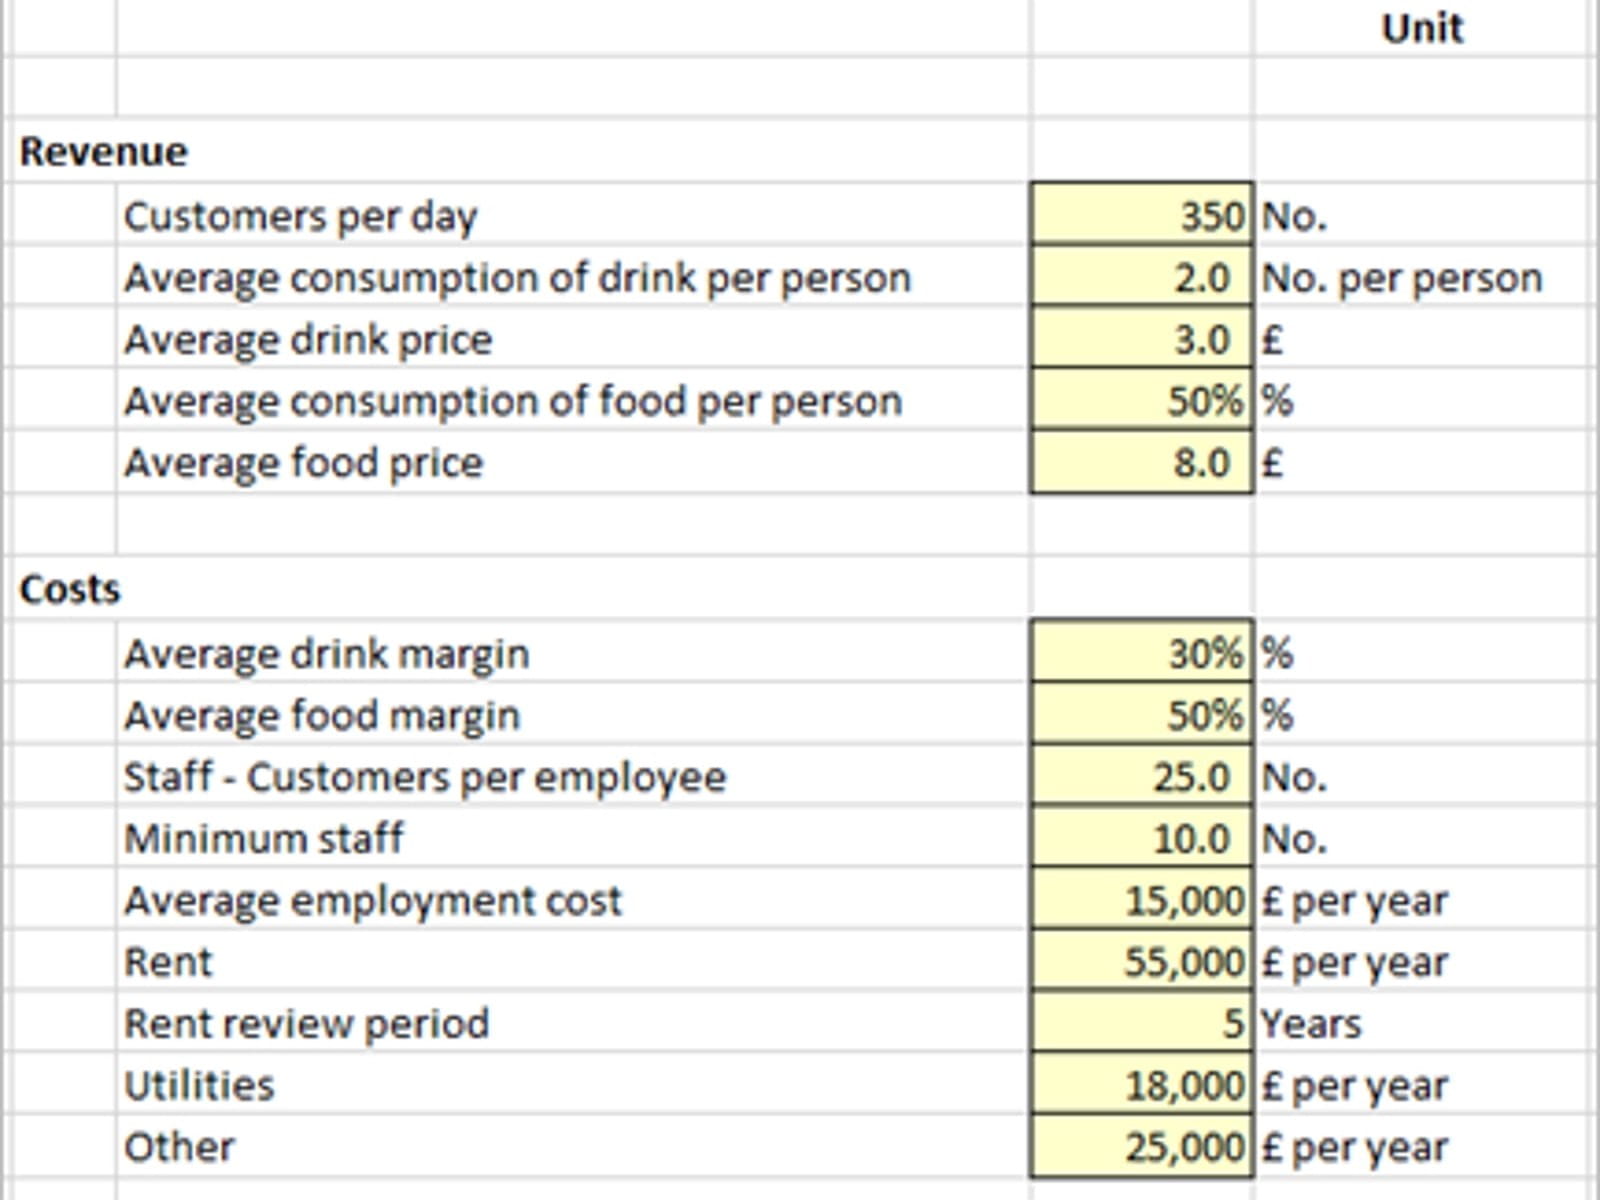Image resolution: width=1600 pixels, height=1200 pixels.
Task: Select the food consumption 50% input cell
Action: [x=1141, y=400]
